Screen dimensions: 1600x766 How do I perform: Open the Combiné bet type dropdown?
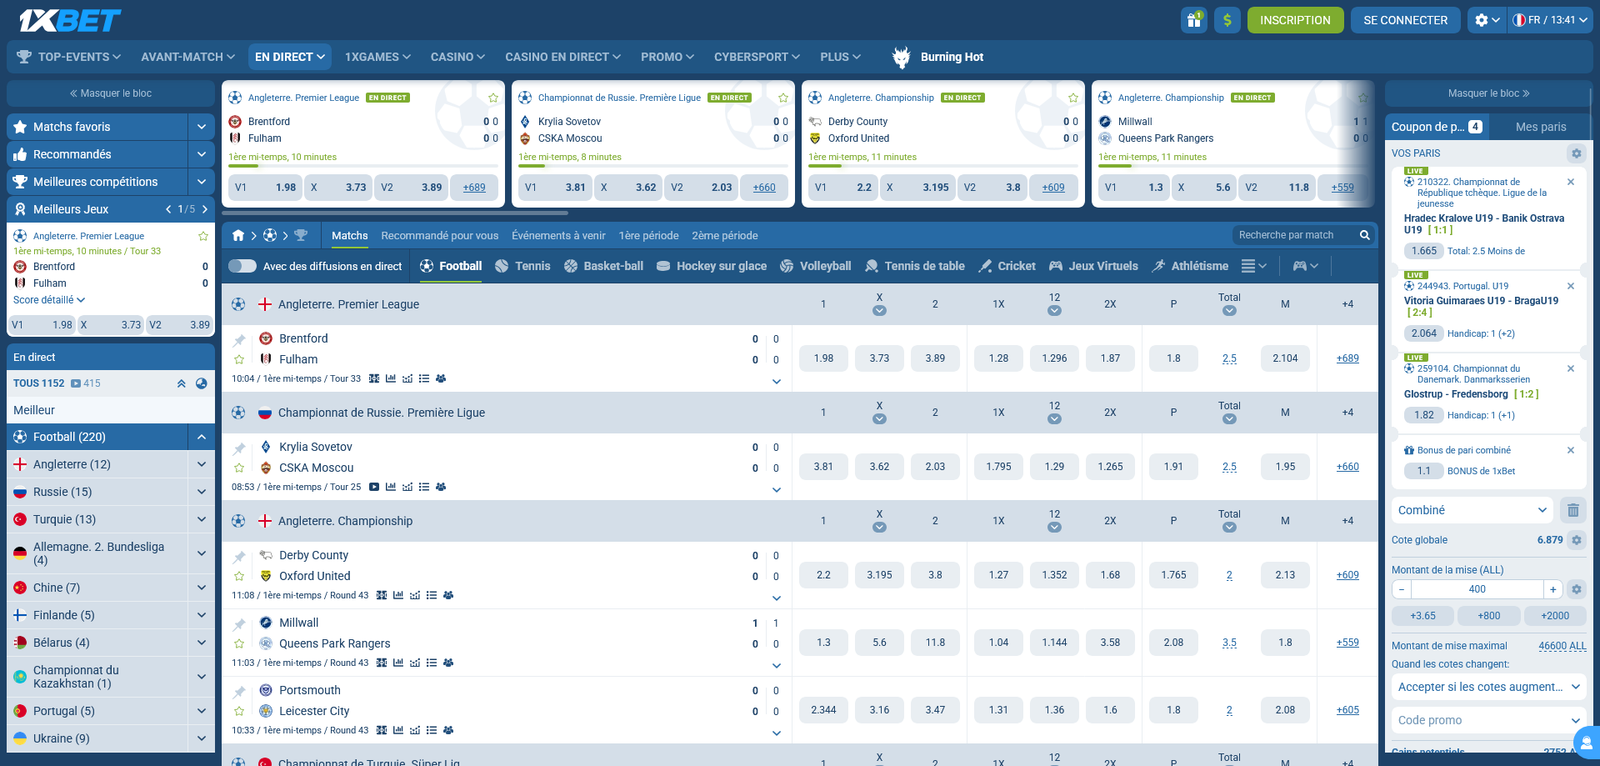[x=1473, y=510]
